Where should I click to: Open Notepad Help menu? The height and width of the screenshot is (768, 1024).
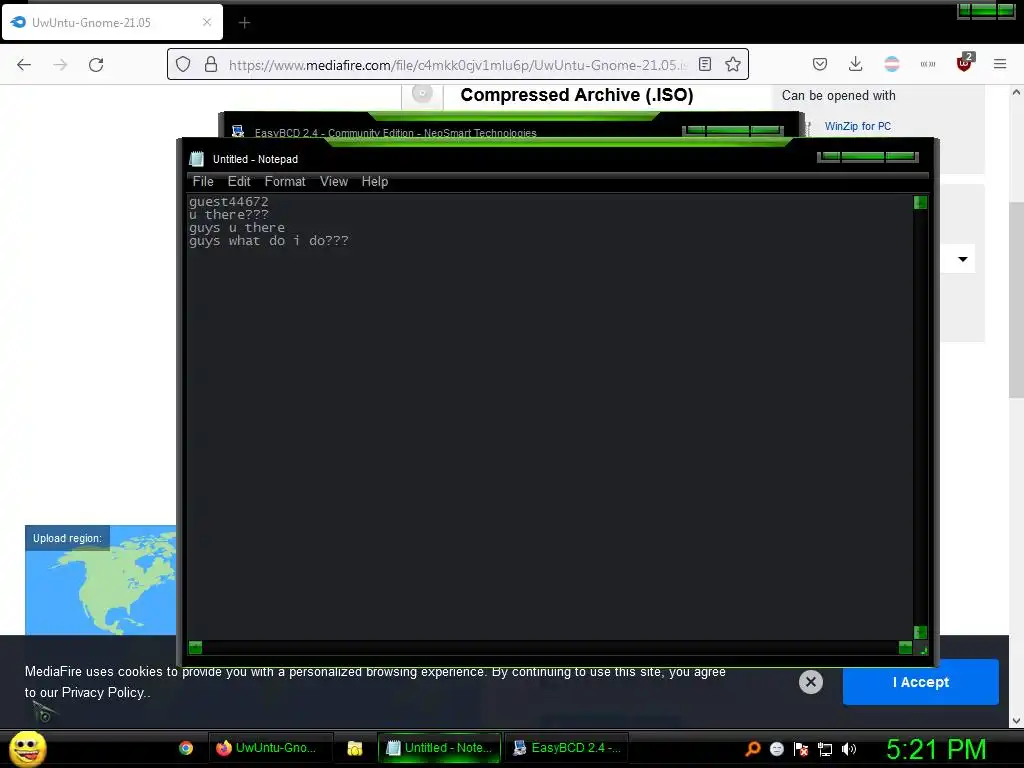click(375, 182)
